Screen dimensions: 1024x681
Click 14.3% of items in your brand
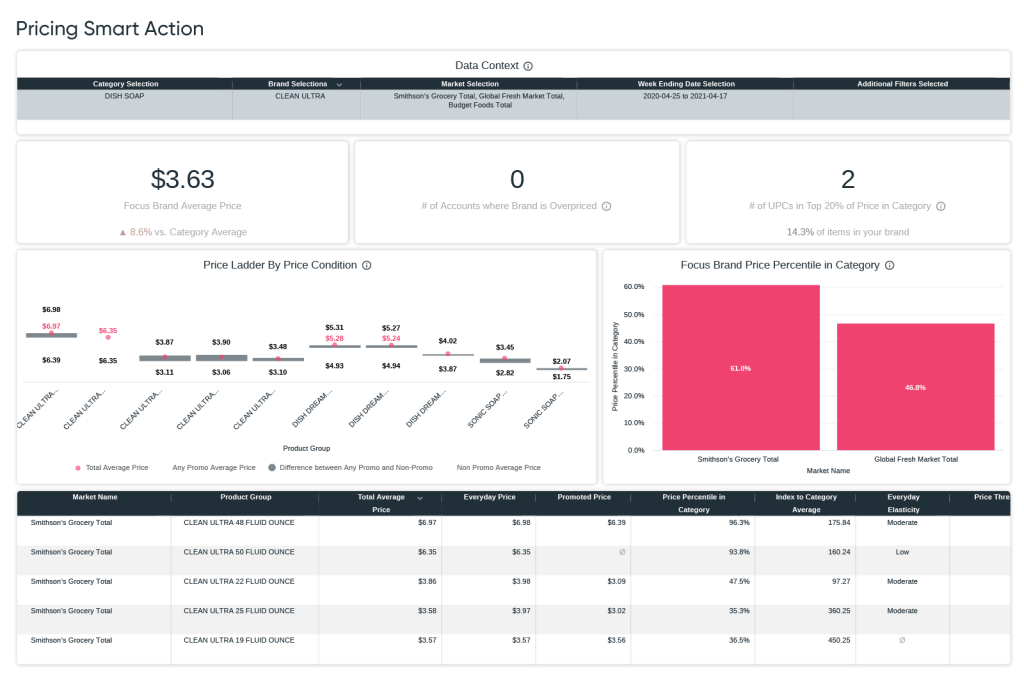pos(848,232)
